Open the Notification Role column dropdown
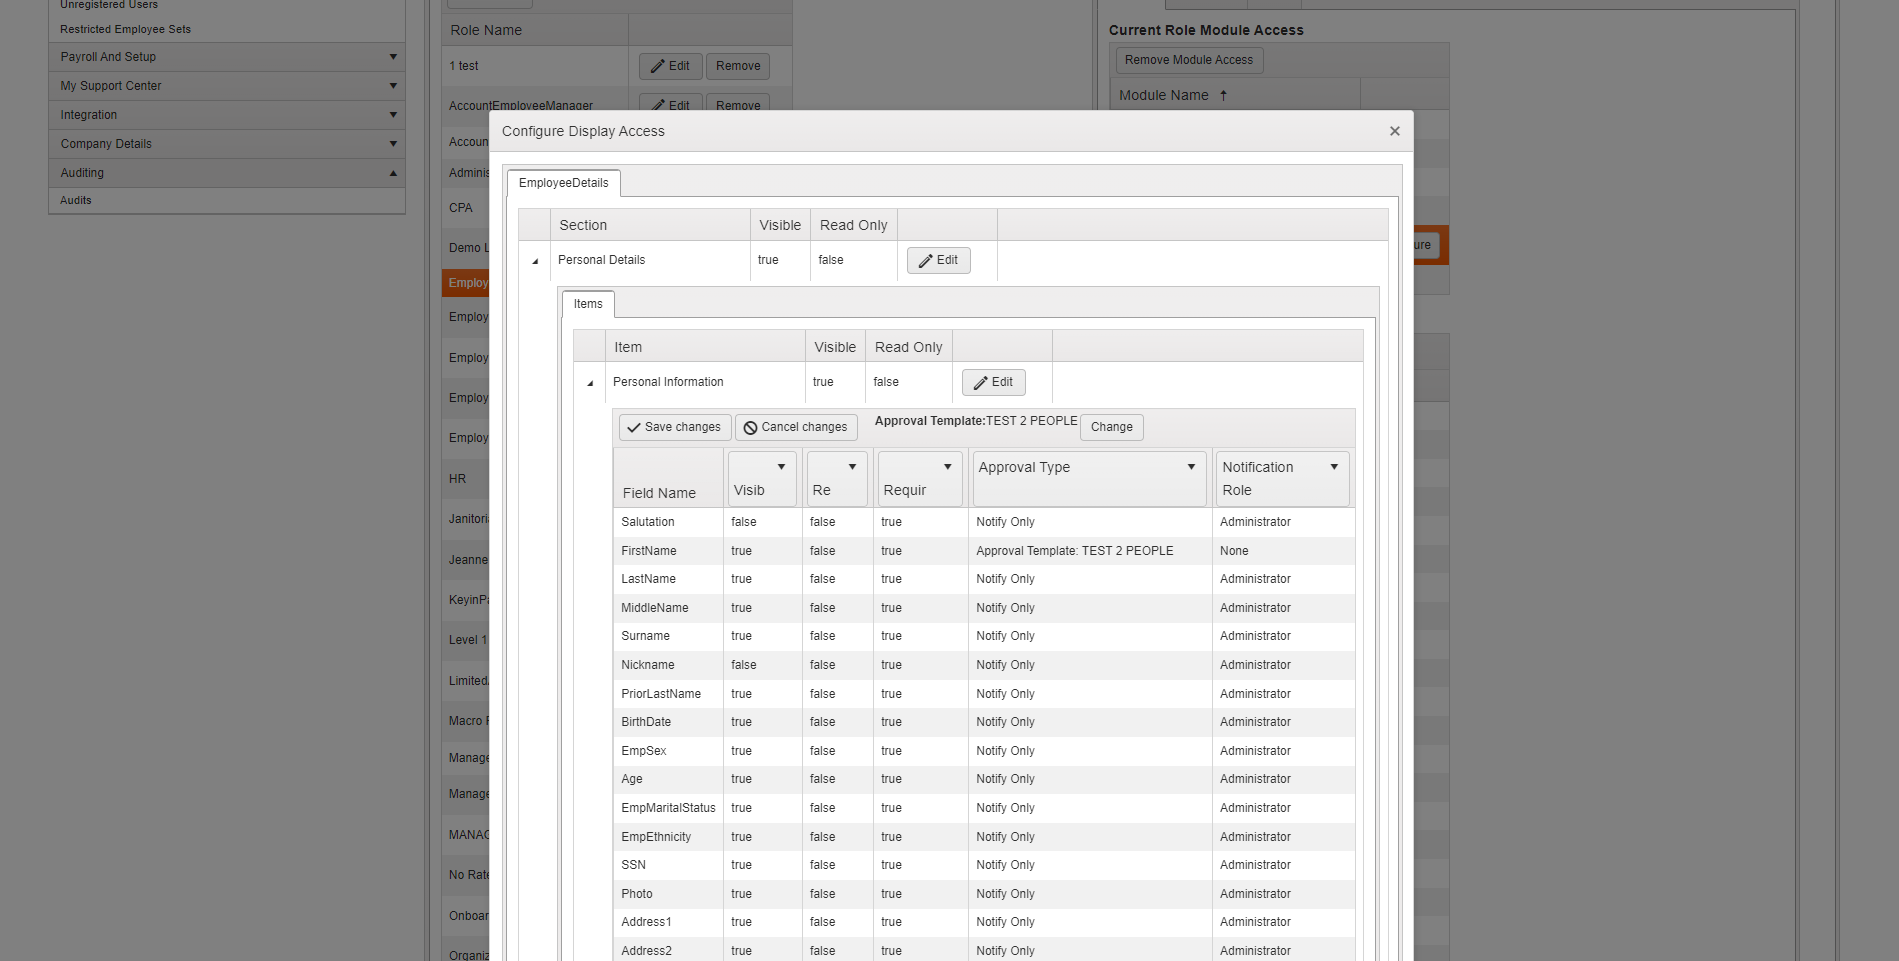 (1334, 467)
